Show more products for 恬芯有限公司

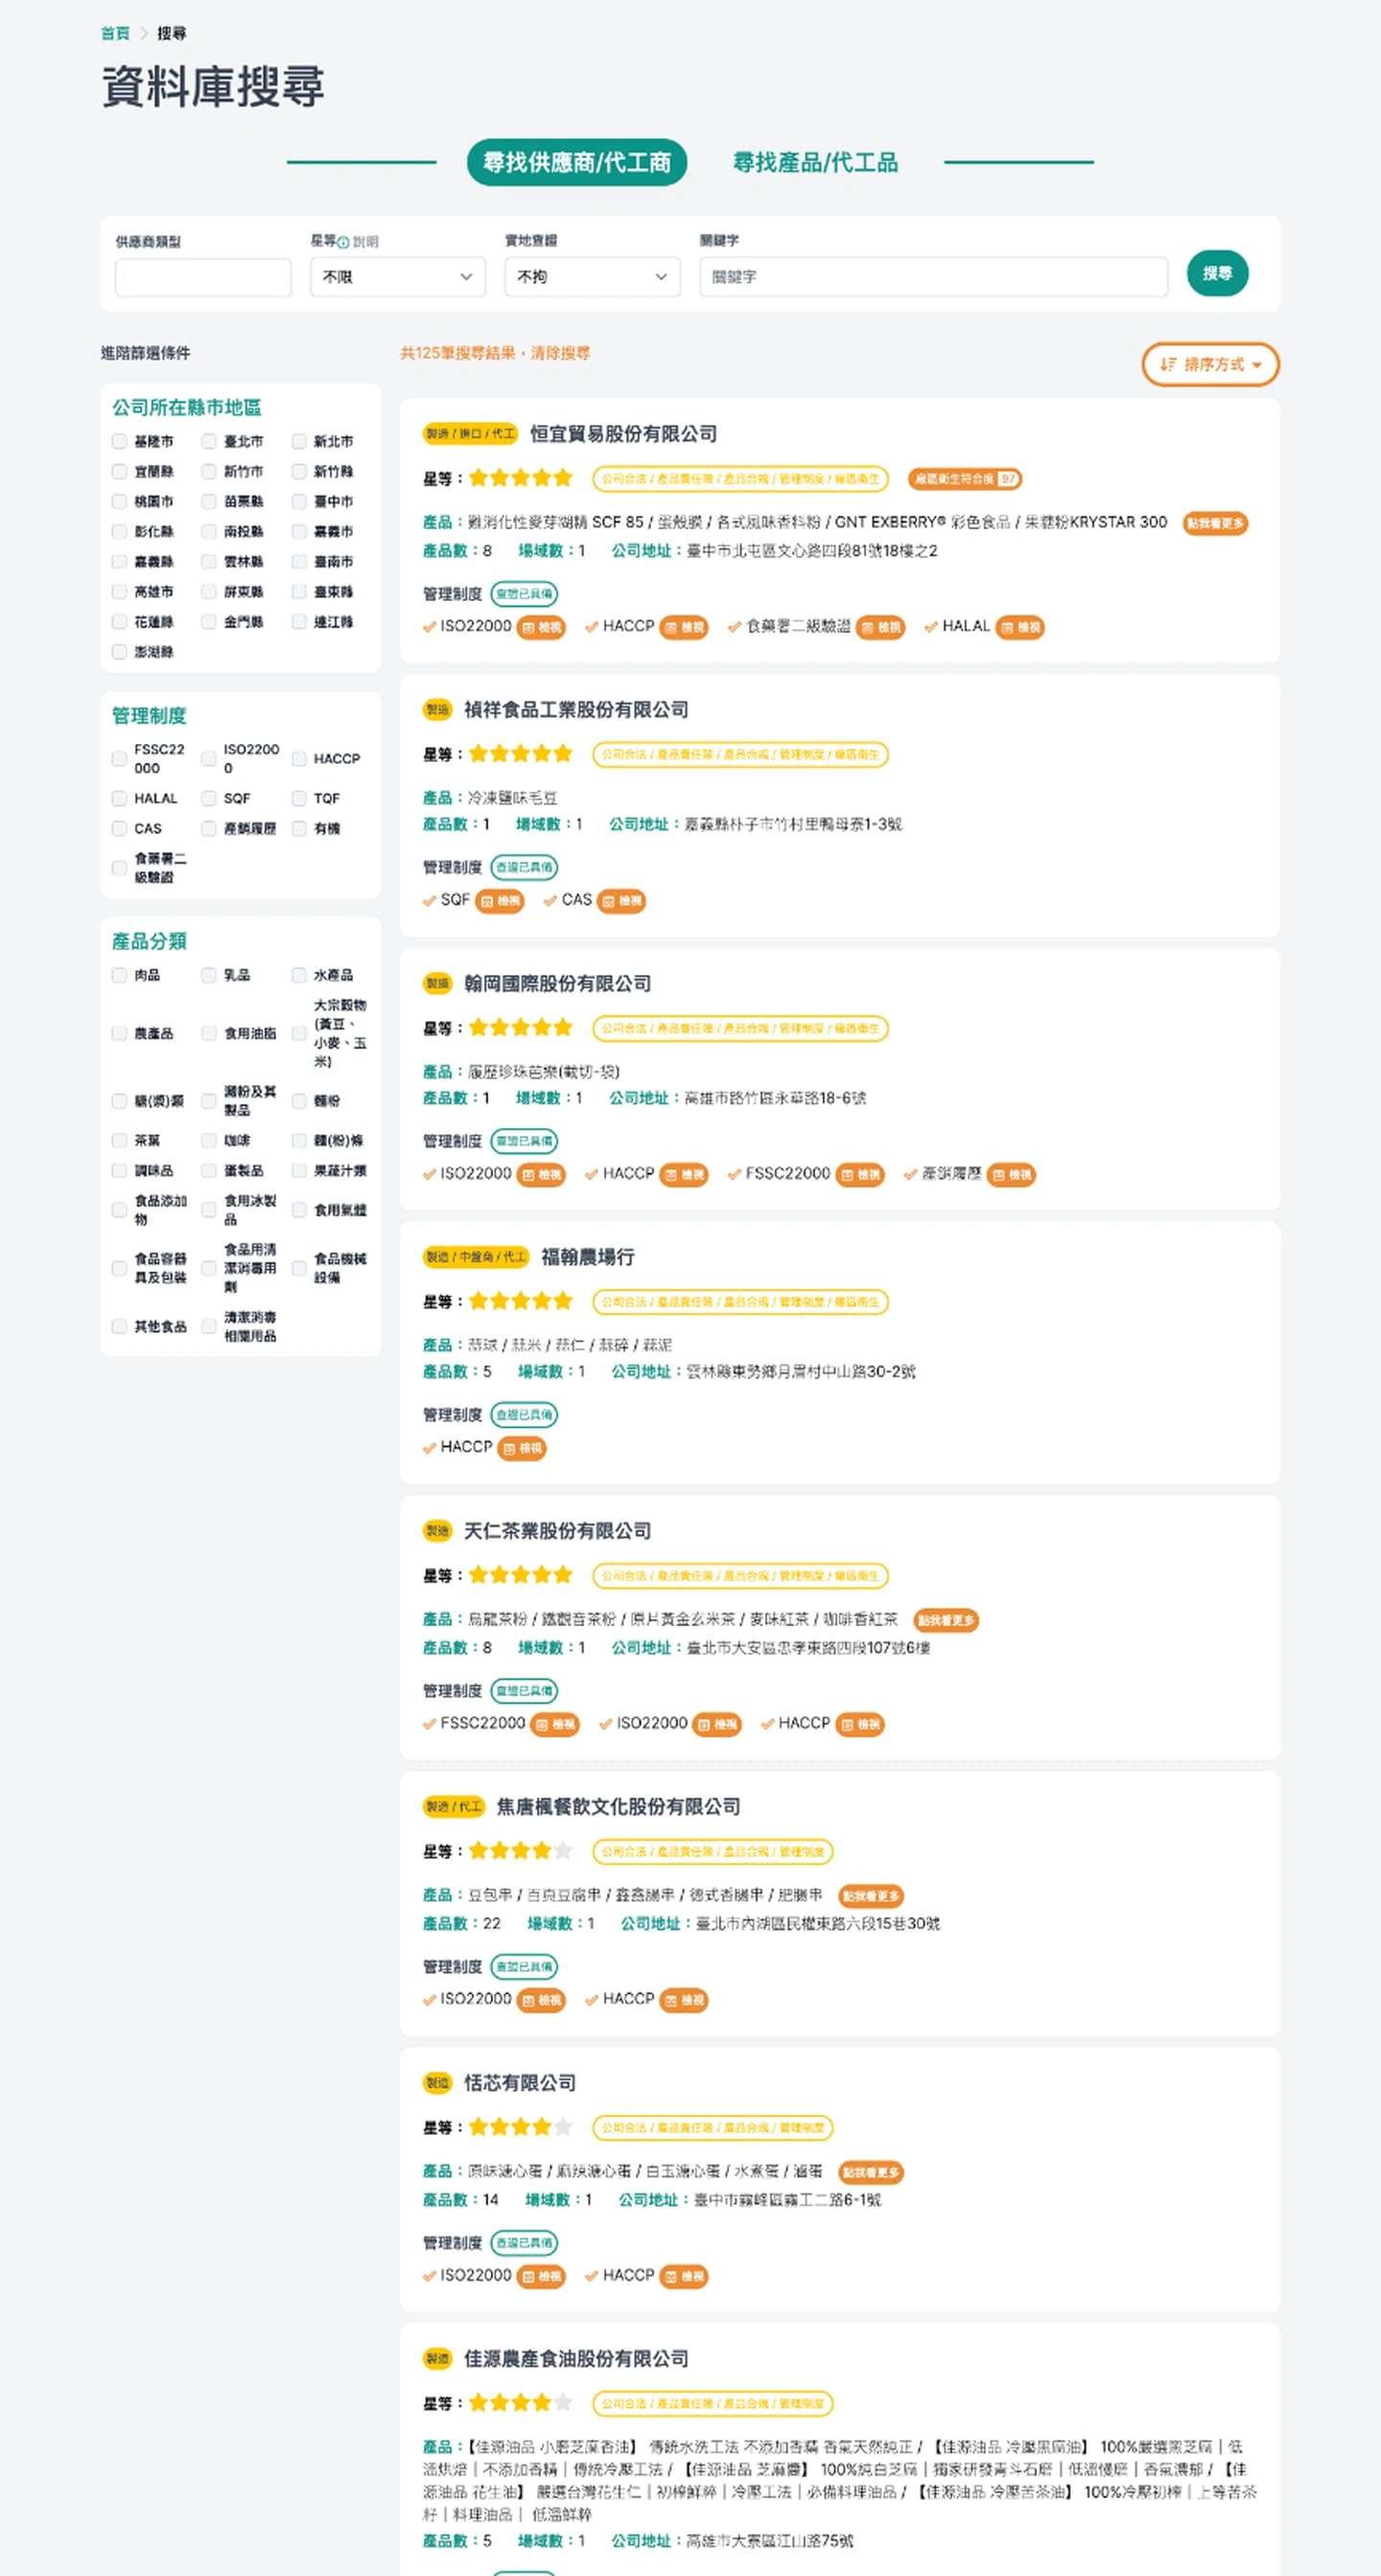(x=871, y=2172)
